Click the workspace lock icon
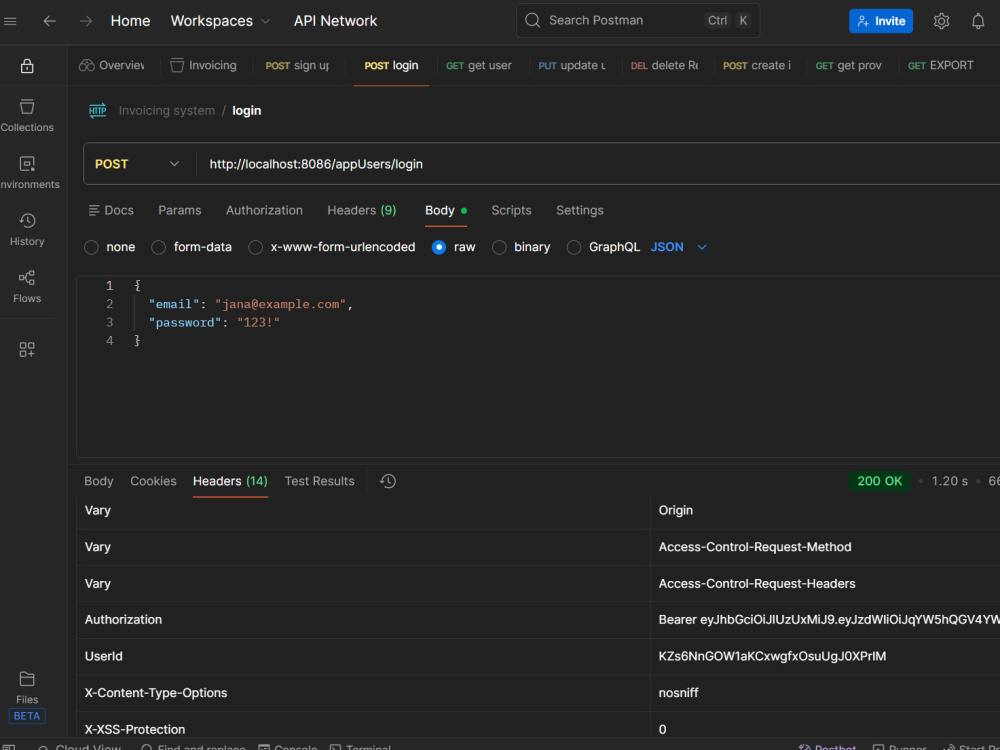Screen dimensions: 1000x750 tap(27, 66)
